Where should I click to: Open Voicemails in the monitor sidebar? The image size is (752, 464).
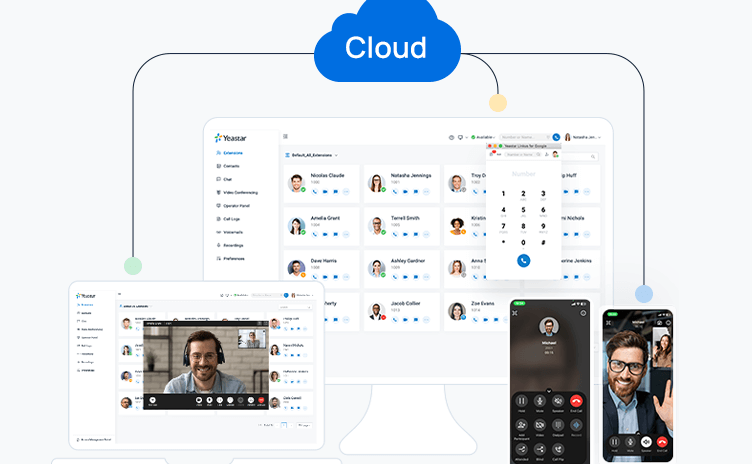(229, 232)
